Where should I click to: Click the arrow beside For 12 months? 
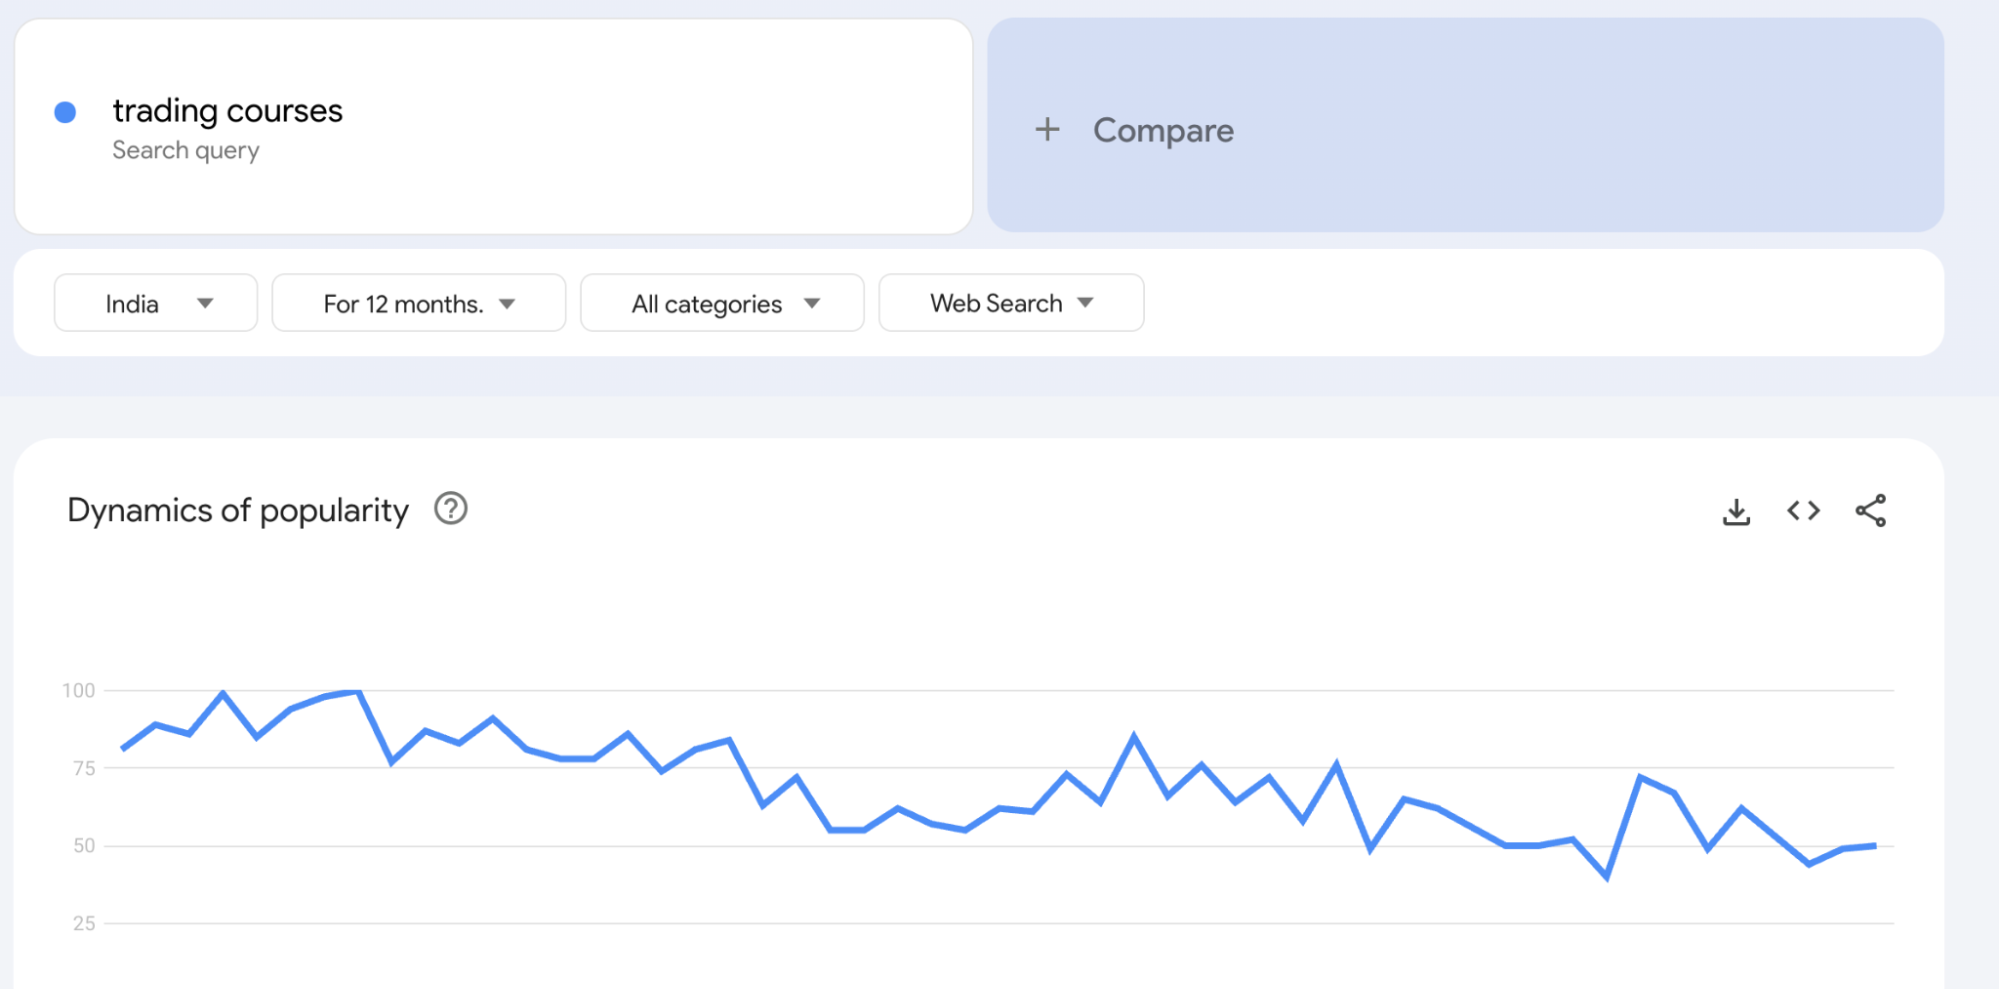click(507, 304)
